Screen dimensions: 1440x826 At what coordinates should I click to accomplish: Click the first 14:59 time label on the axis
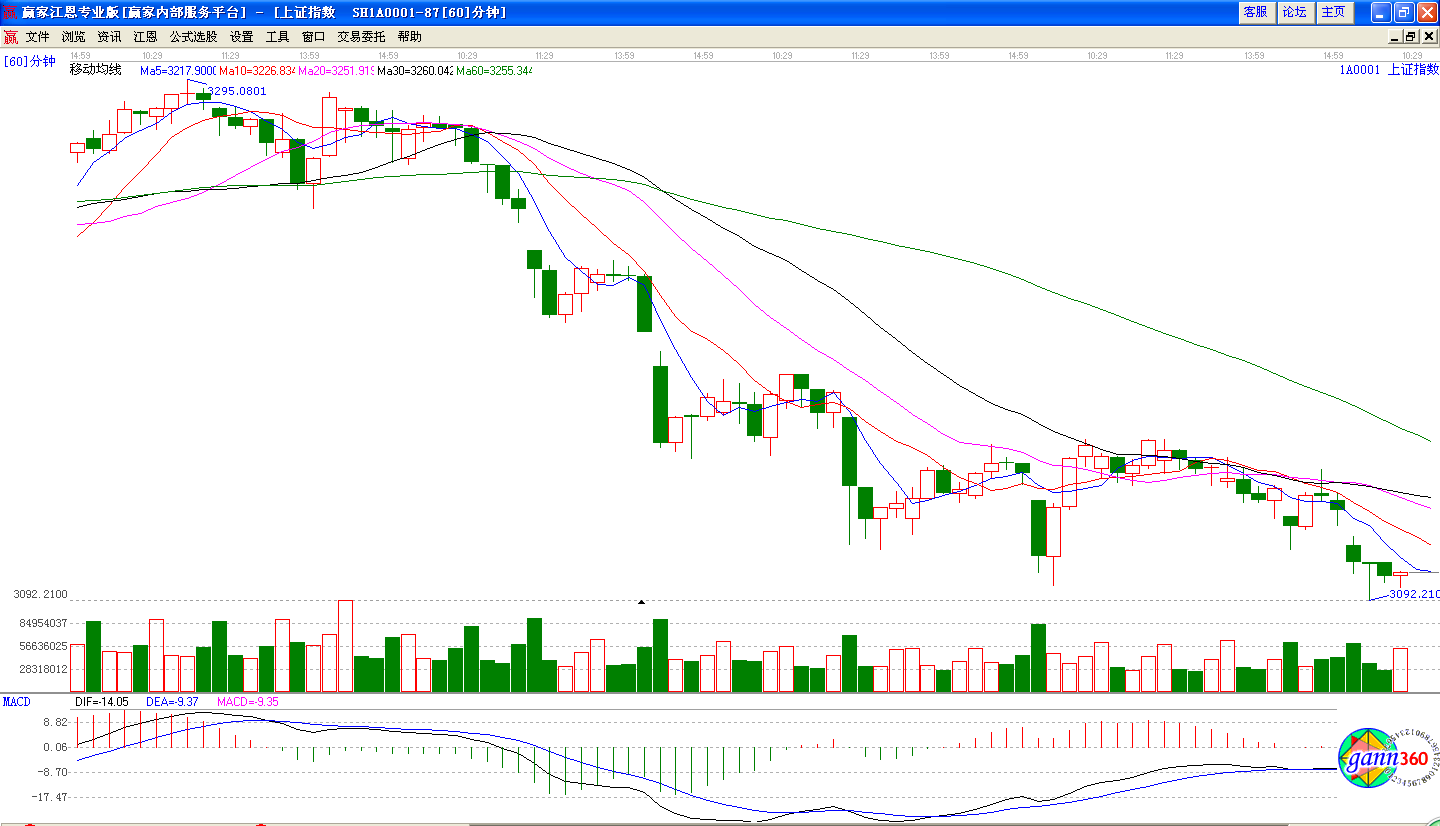pos(80,55)
